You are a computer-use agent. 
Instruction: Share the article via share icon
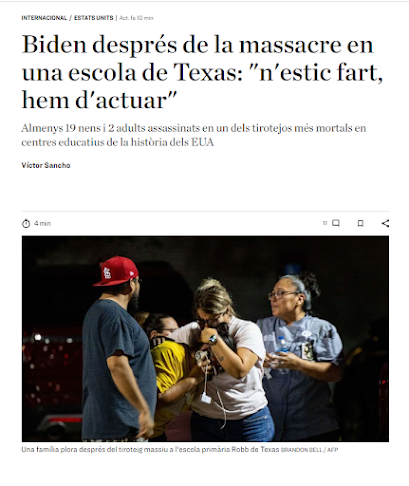click(385, 223)
